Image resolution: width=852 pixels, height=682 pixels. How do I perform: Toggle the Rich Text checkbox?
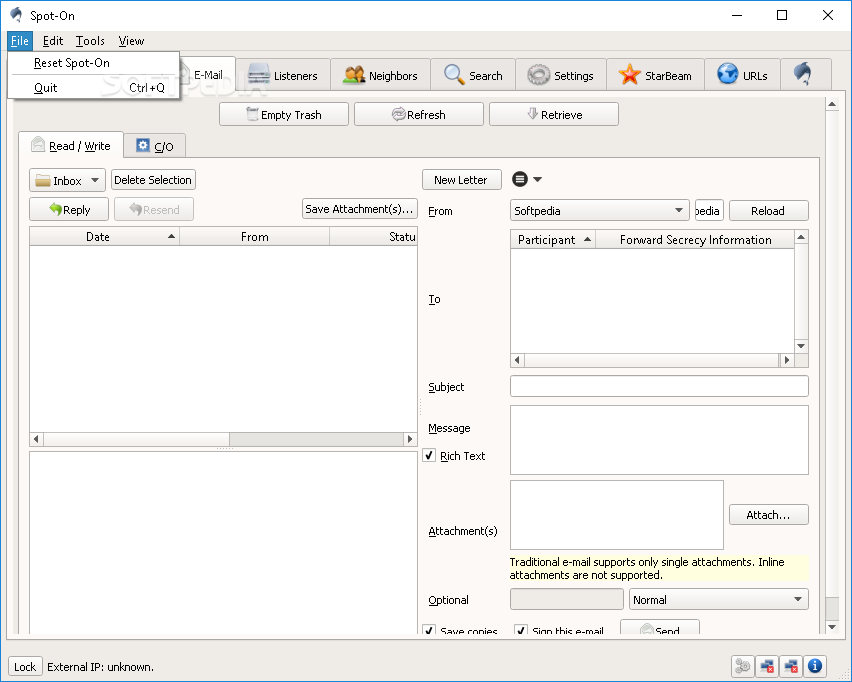coord(429,455)
